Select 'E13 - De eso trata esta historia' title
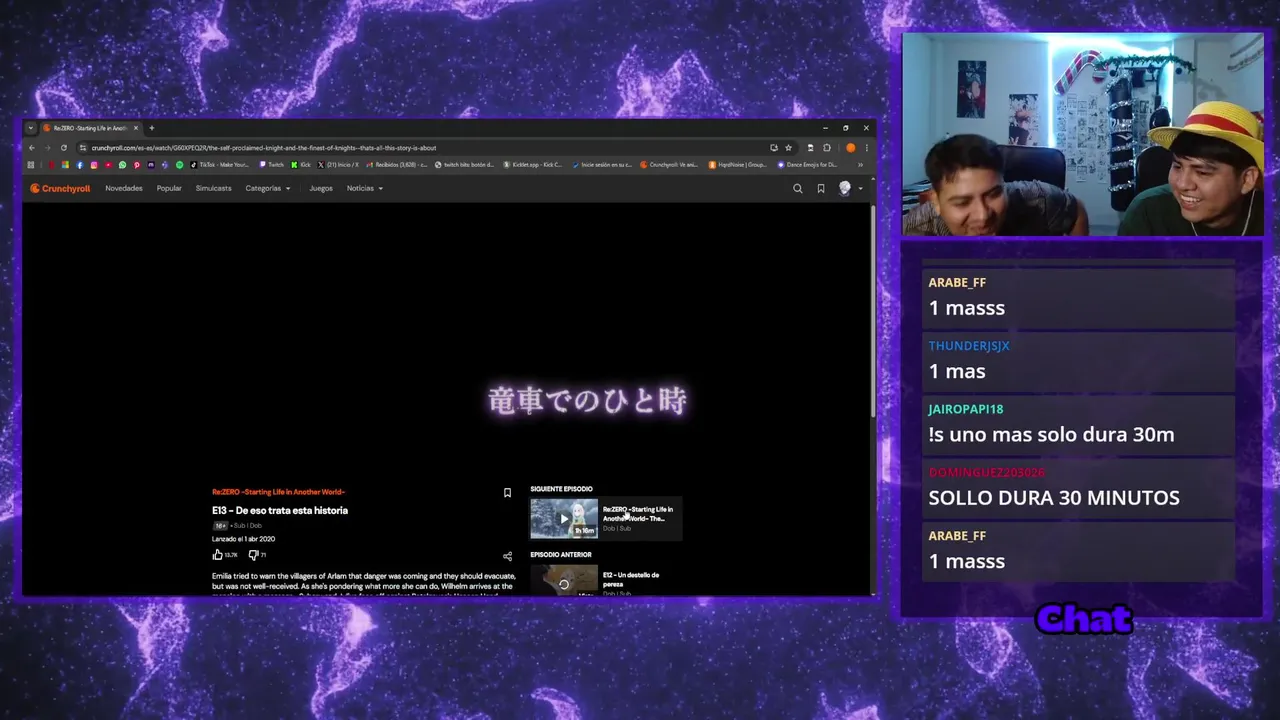The image size is (1280, 720). pos(280,510)
